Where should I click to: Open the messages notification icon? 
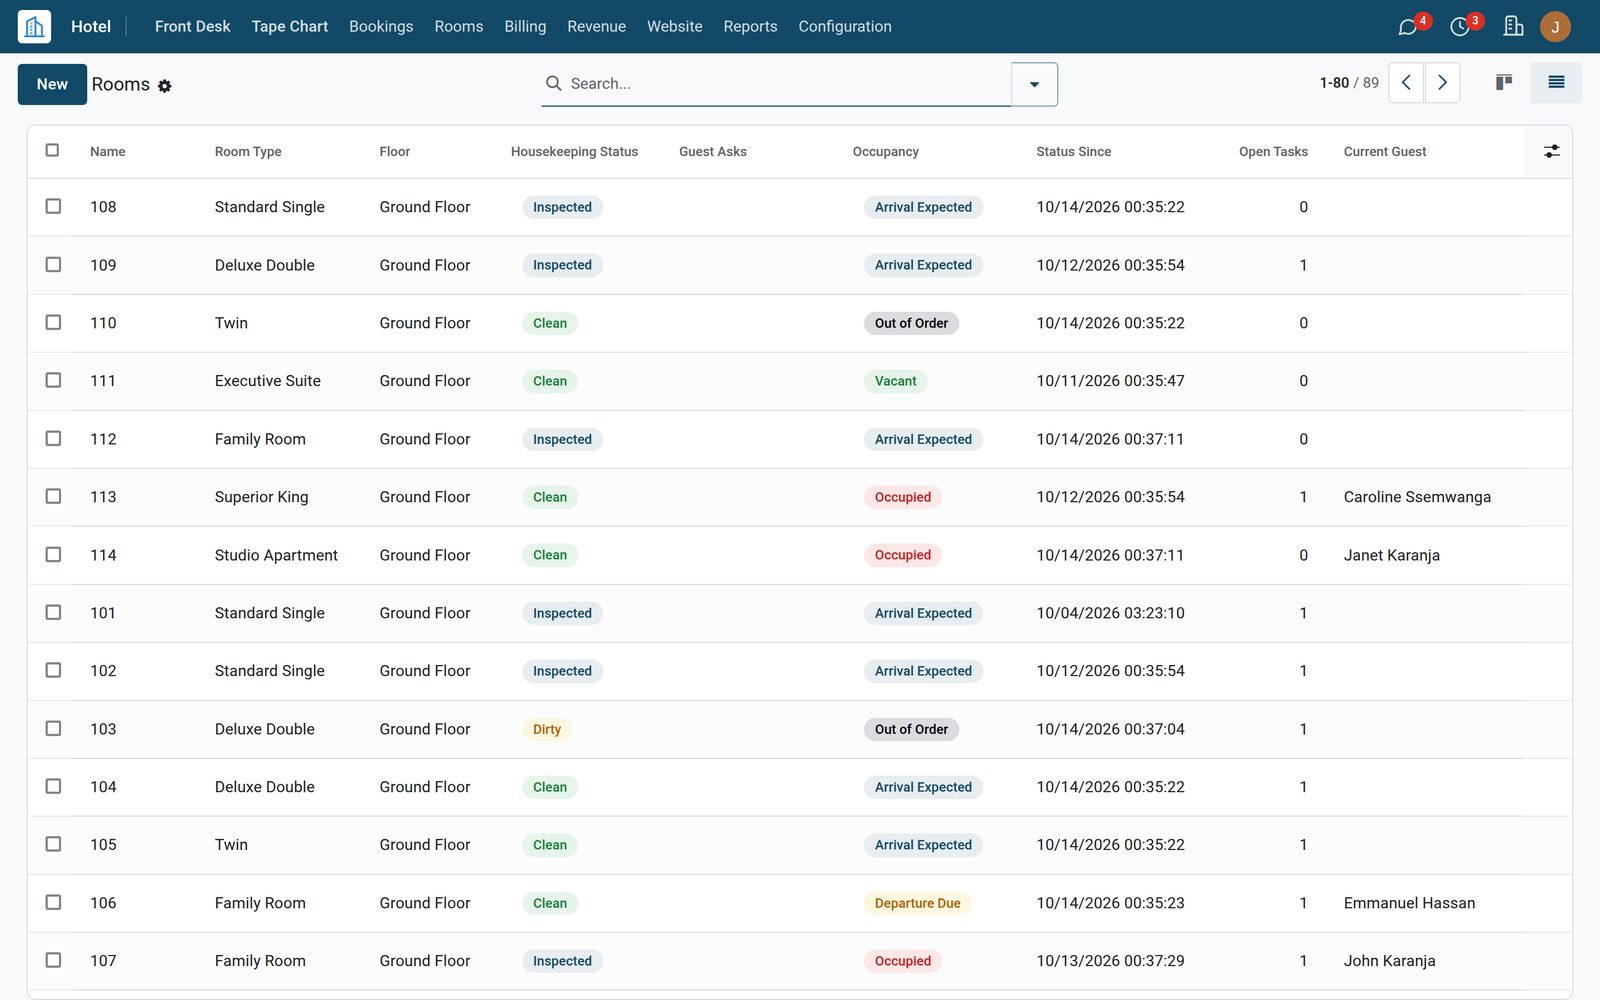pos(1408,27)
